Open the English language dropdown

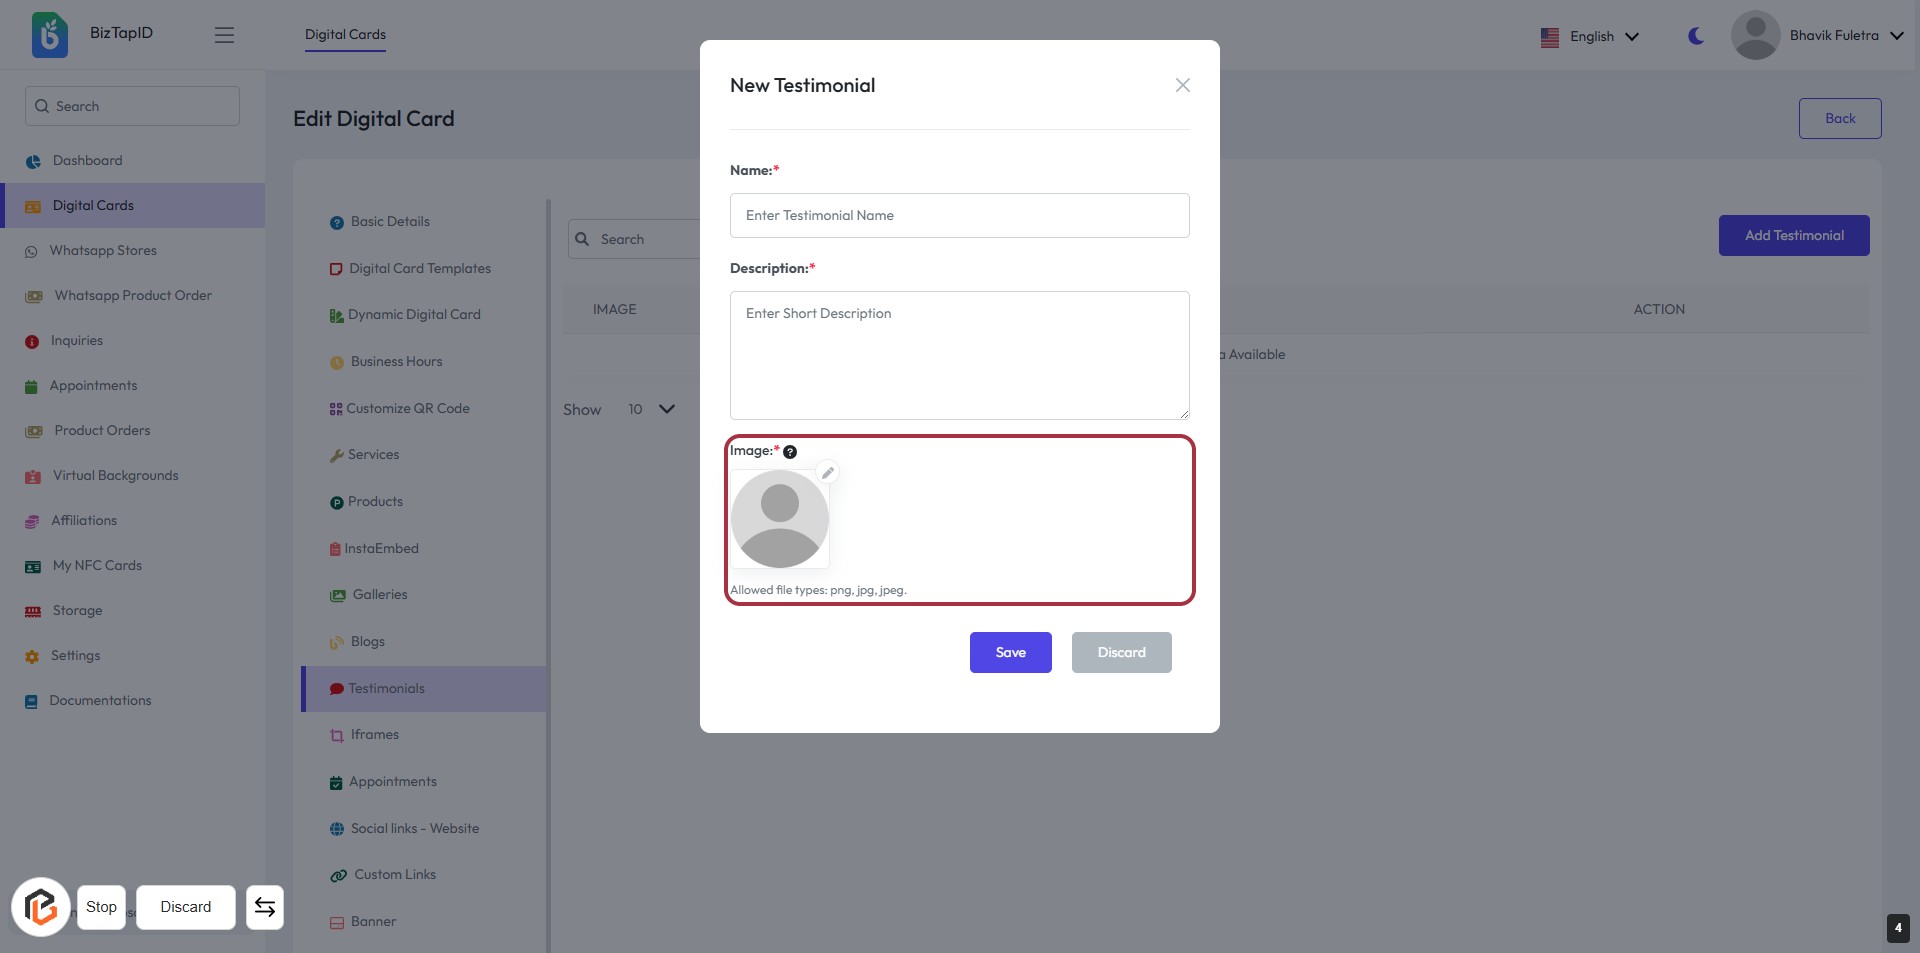click(1590, 37)
